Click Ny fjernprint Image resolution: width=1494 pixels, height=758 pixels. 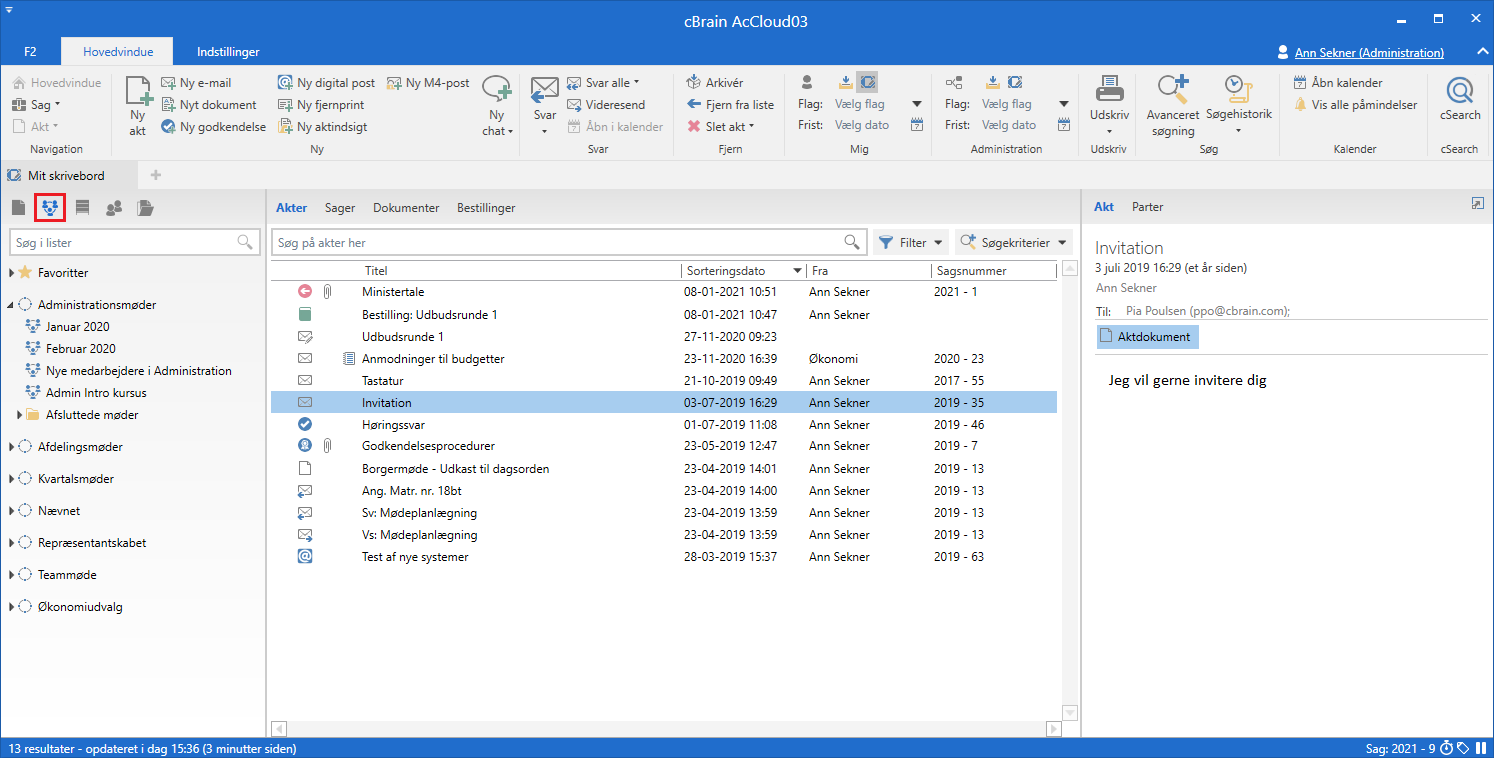321,105
